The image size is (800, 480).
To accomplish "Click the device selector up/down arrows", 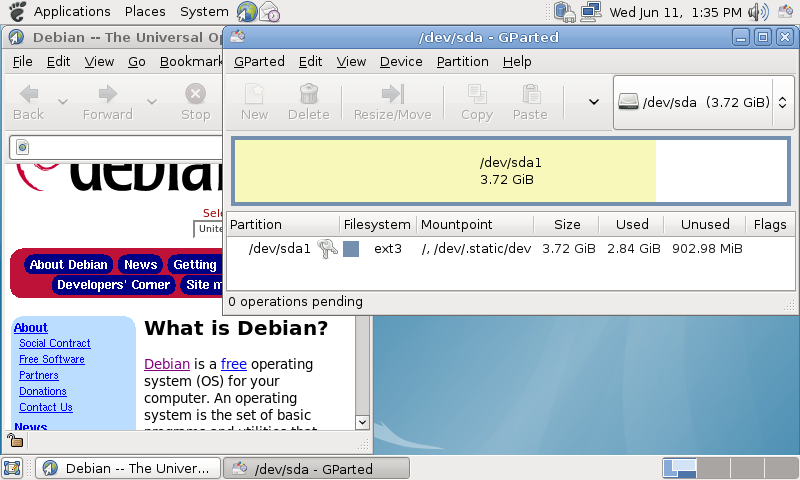I will tap(783, 102).
